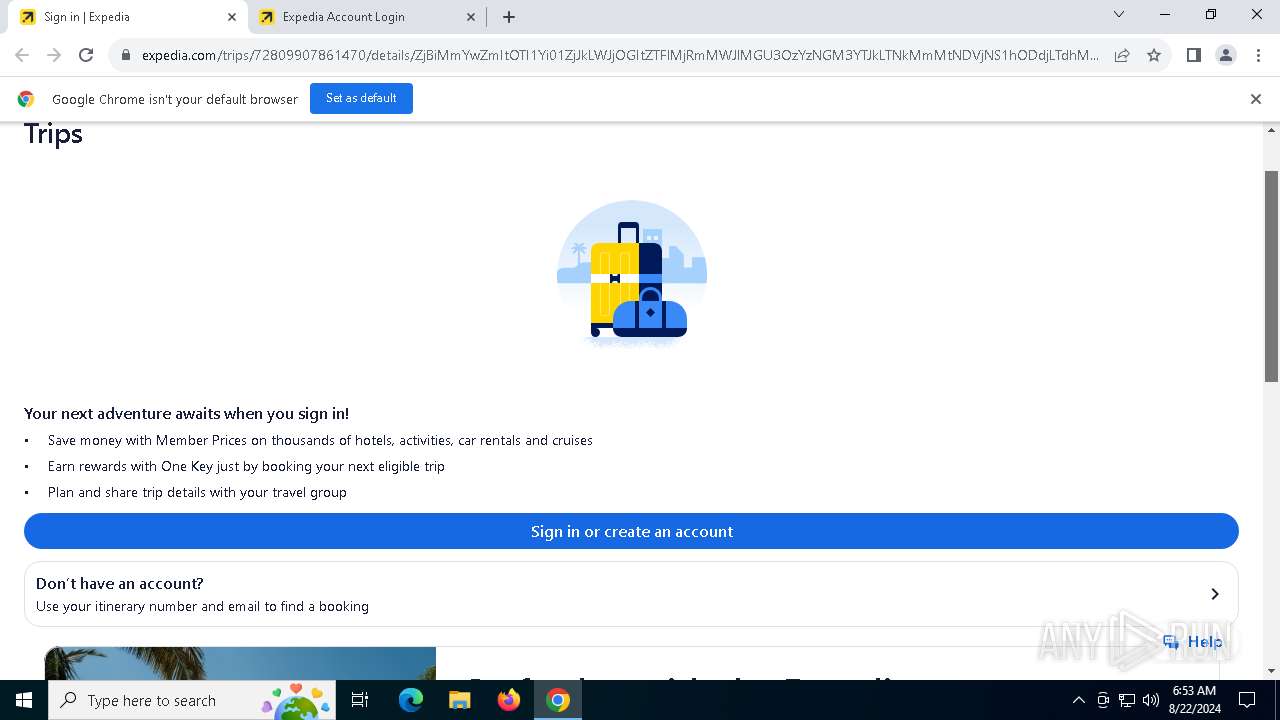Open the clock showing 6:53 AM

1194,700
